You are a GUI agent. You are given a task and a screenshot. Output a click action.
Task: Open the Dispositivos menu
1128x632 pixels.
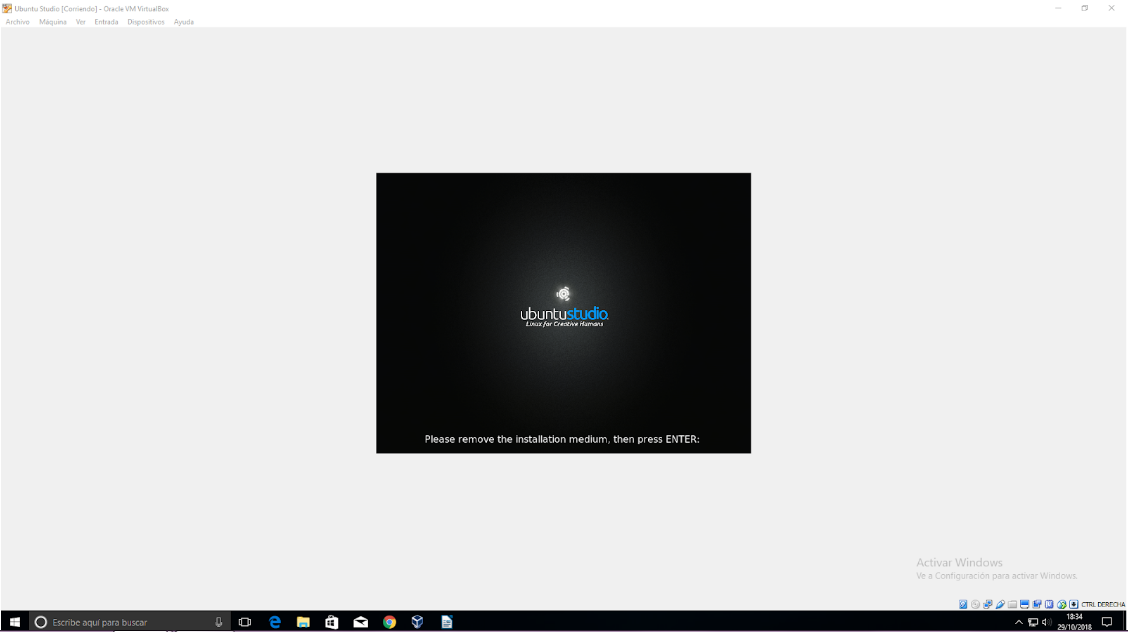(146, 22)
